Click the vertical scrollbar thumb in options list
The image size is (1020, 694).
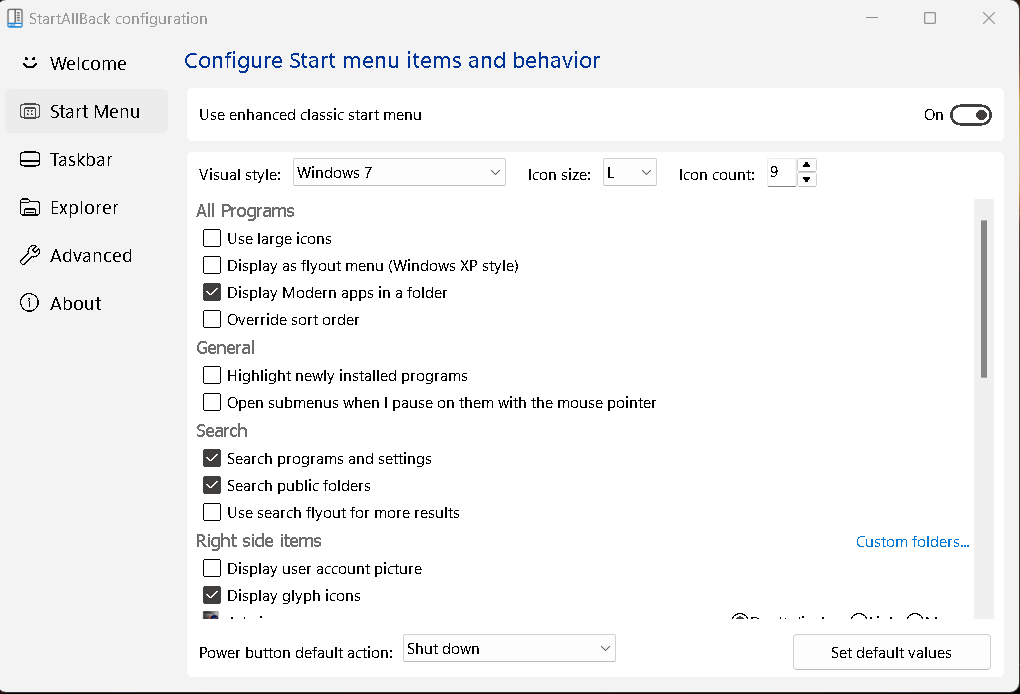pyautogui.click(x=984, y=299)
